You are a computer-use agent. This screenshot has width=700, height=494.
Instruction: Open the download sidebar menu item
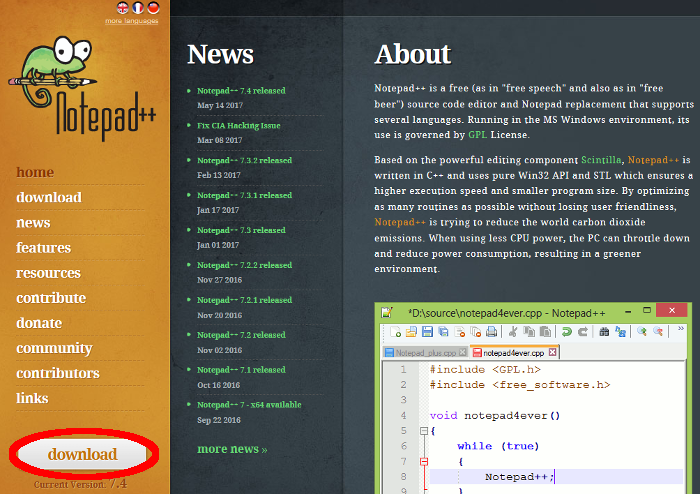tap(49, 197)
